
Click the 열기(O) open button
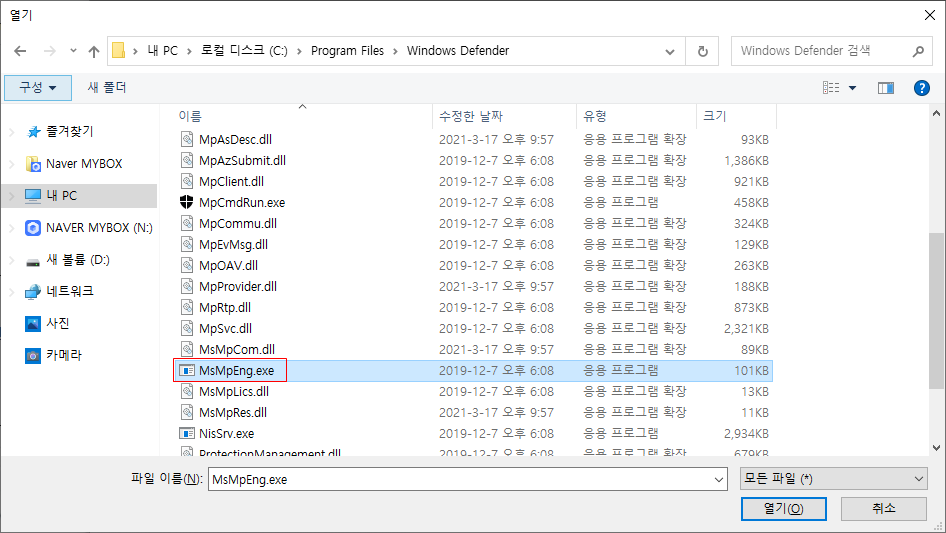click(x=784, y=508)
